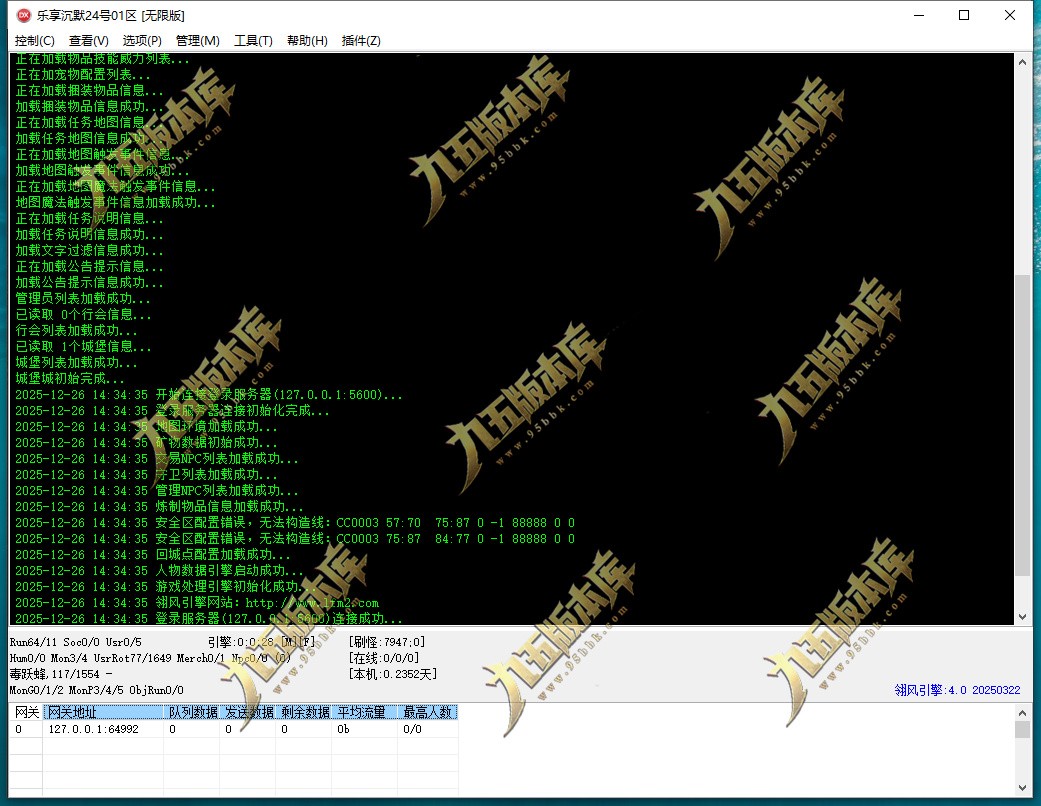Click the log line 炼制物品信息加载成功
Viewport: 1041px width, 806px height.
click(x=159, y=507)
